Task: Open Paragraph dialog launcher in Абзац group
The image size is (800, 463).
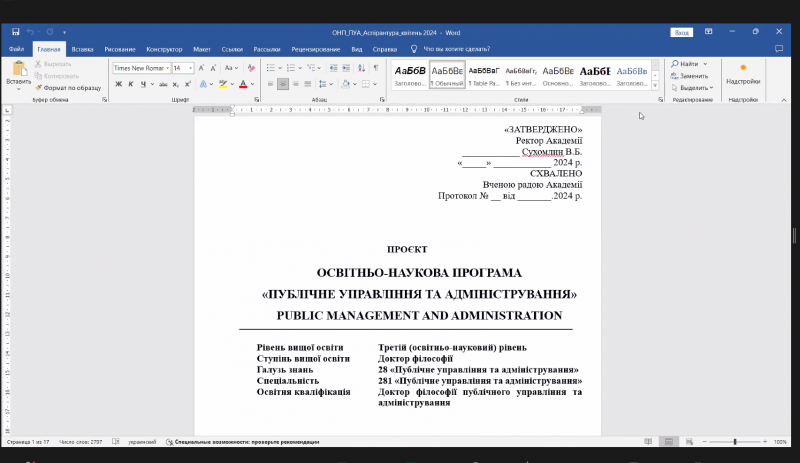Action: tap(382, 100)
